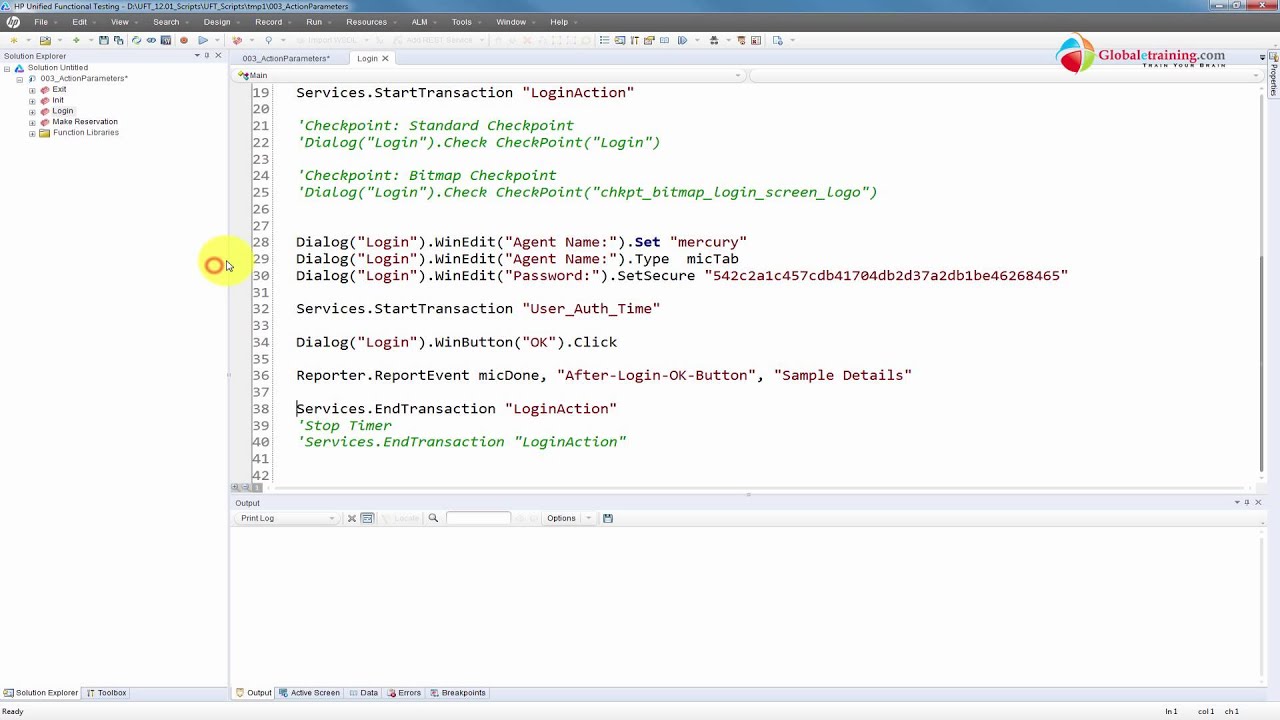
Task: Click the Save disk icon in the toolbar
Action: [104, 40]
